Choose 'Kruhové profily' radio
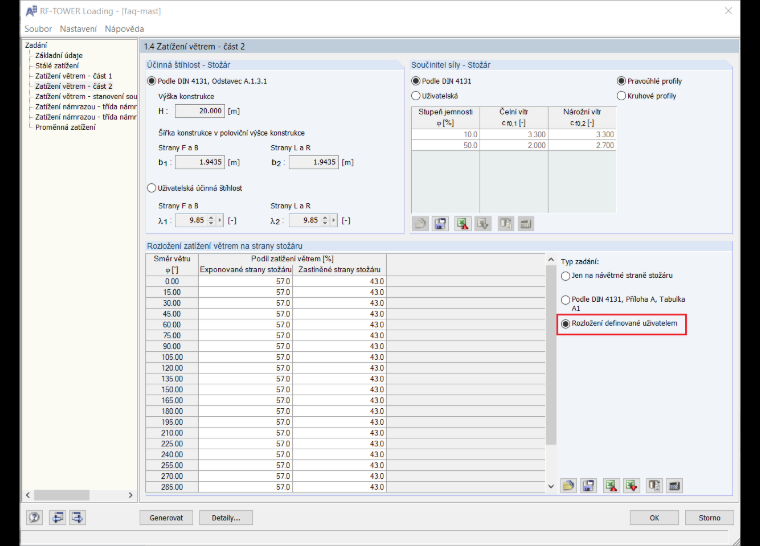Viewport: 760px width, 546px height. tap(621, 96)
